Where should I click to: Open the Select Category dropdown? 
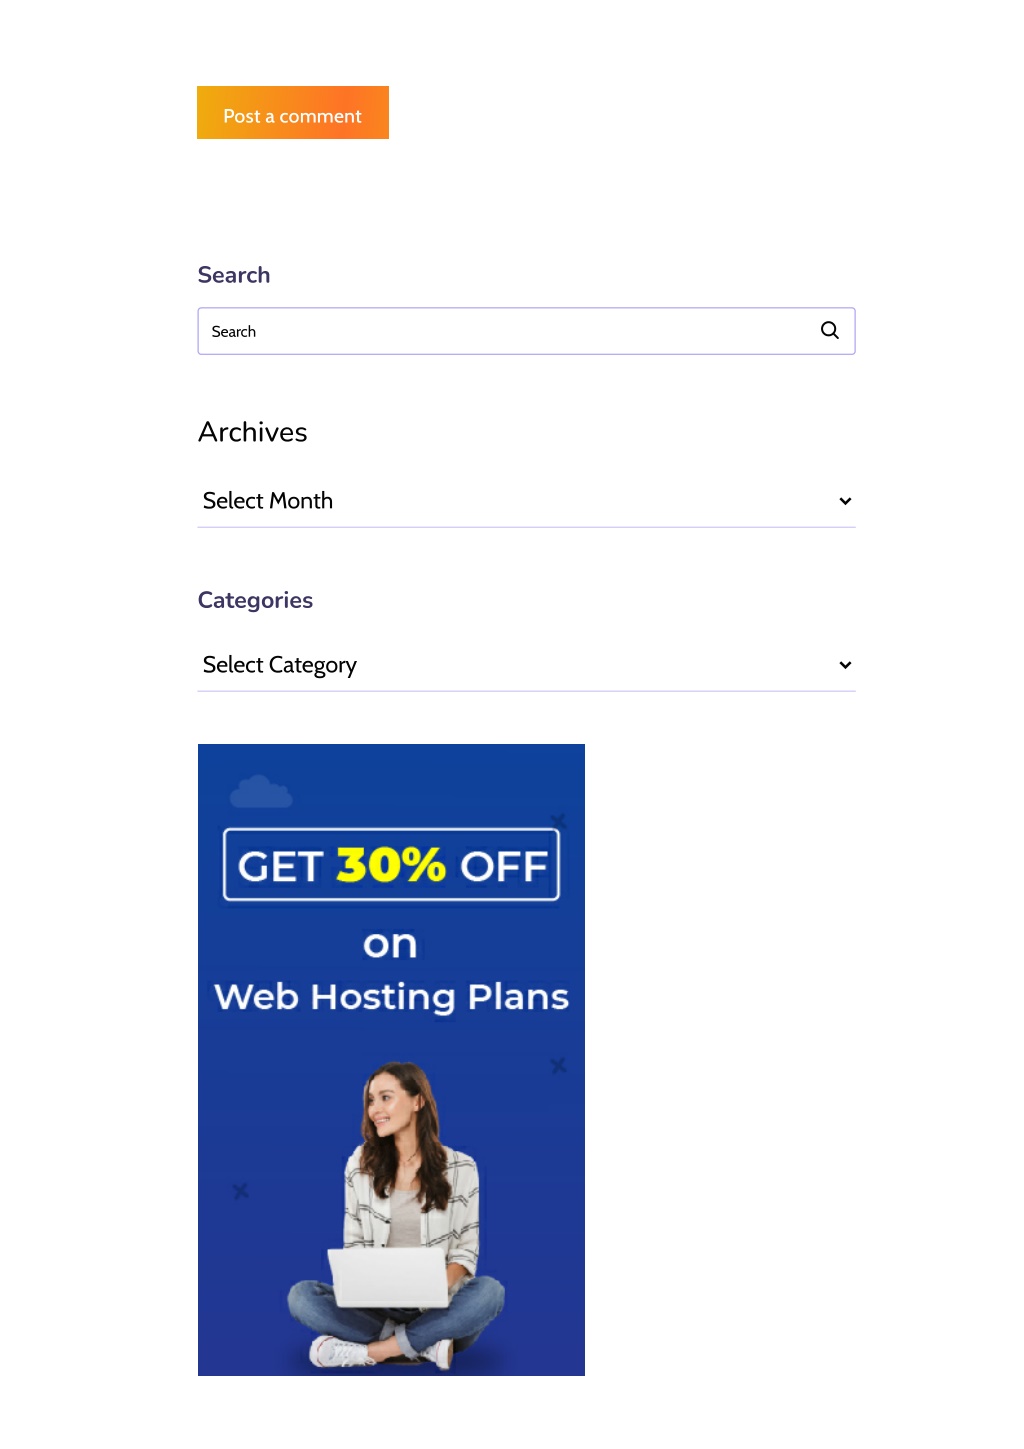(x=526, y=665)
